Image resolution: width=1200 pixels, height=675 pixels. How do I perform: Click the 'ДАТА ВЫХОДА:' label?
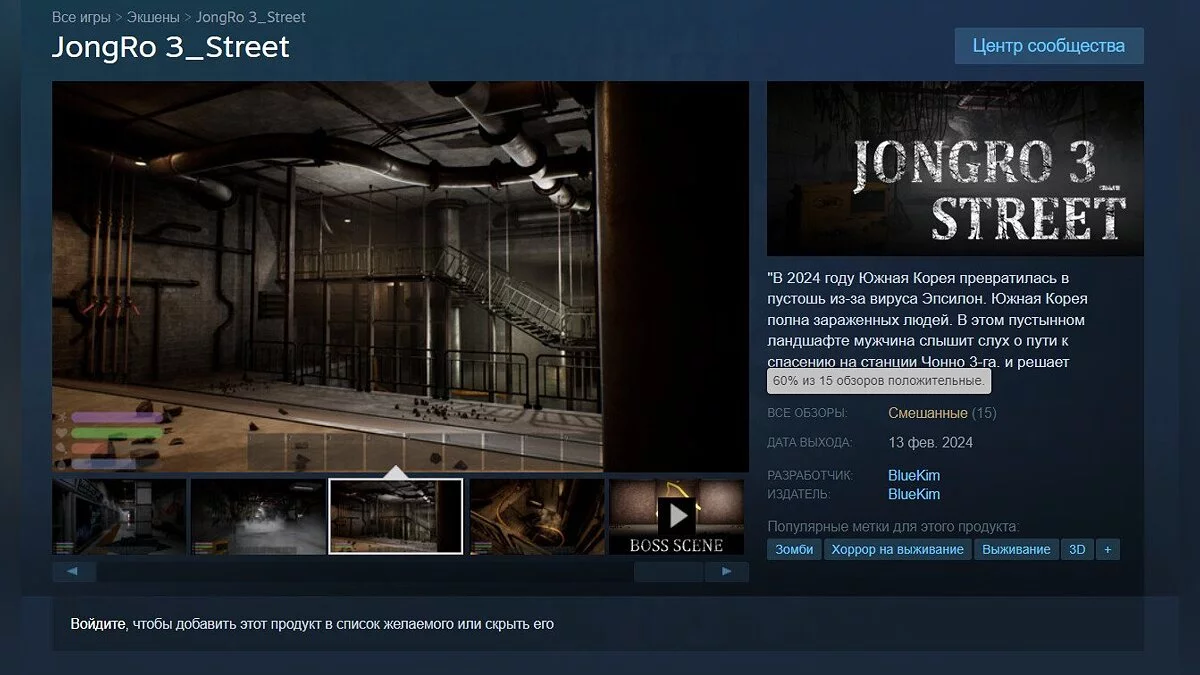pos(810,442)
